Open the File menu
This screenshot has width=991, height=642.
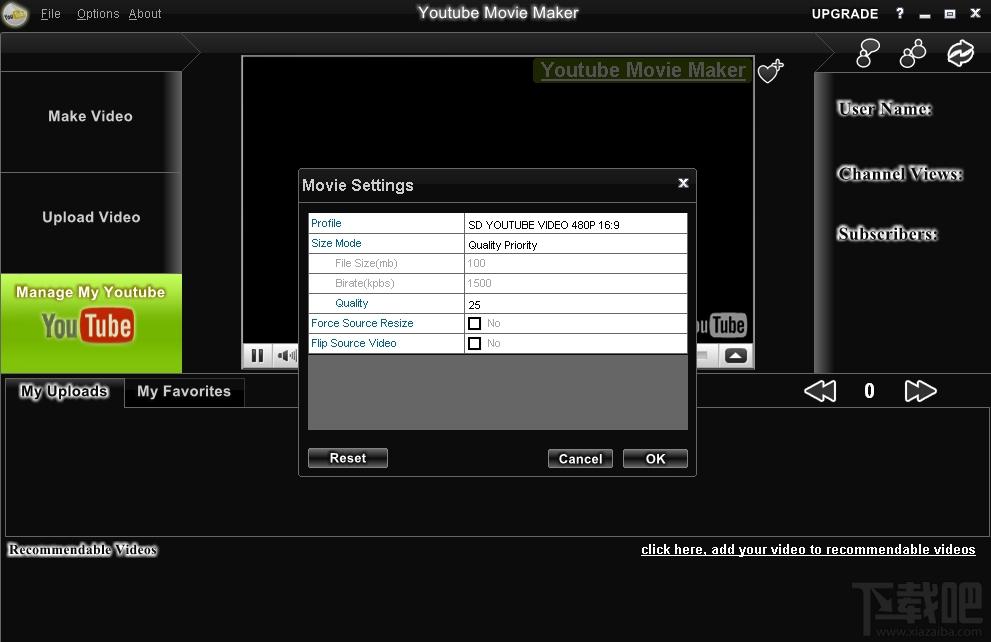pyautogui.click(x=51, y=14)
